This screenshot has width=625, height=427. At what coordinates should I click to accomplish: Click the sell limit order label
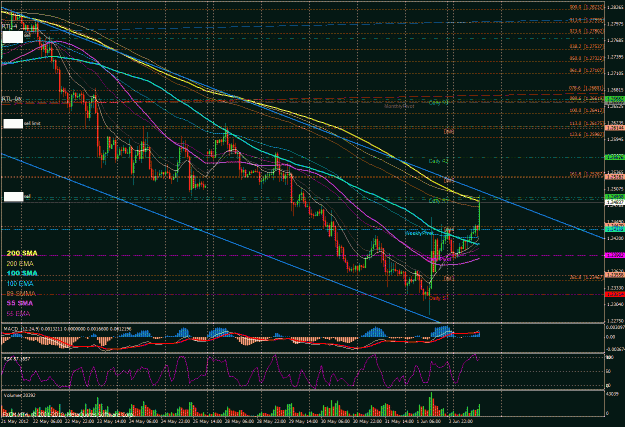click(32, 124)
